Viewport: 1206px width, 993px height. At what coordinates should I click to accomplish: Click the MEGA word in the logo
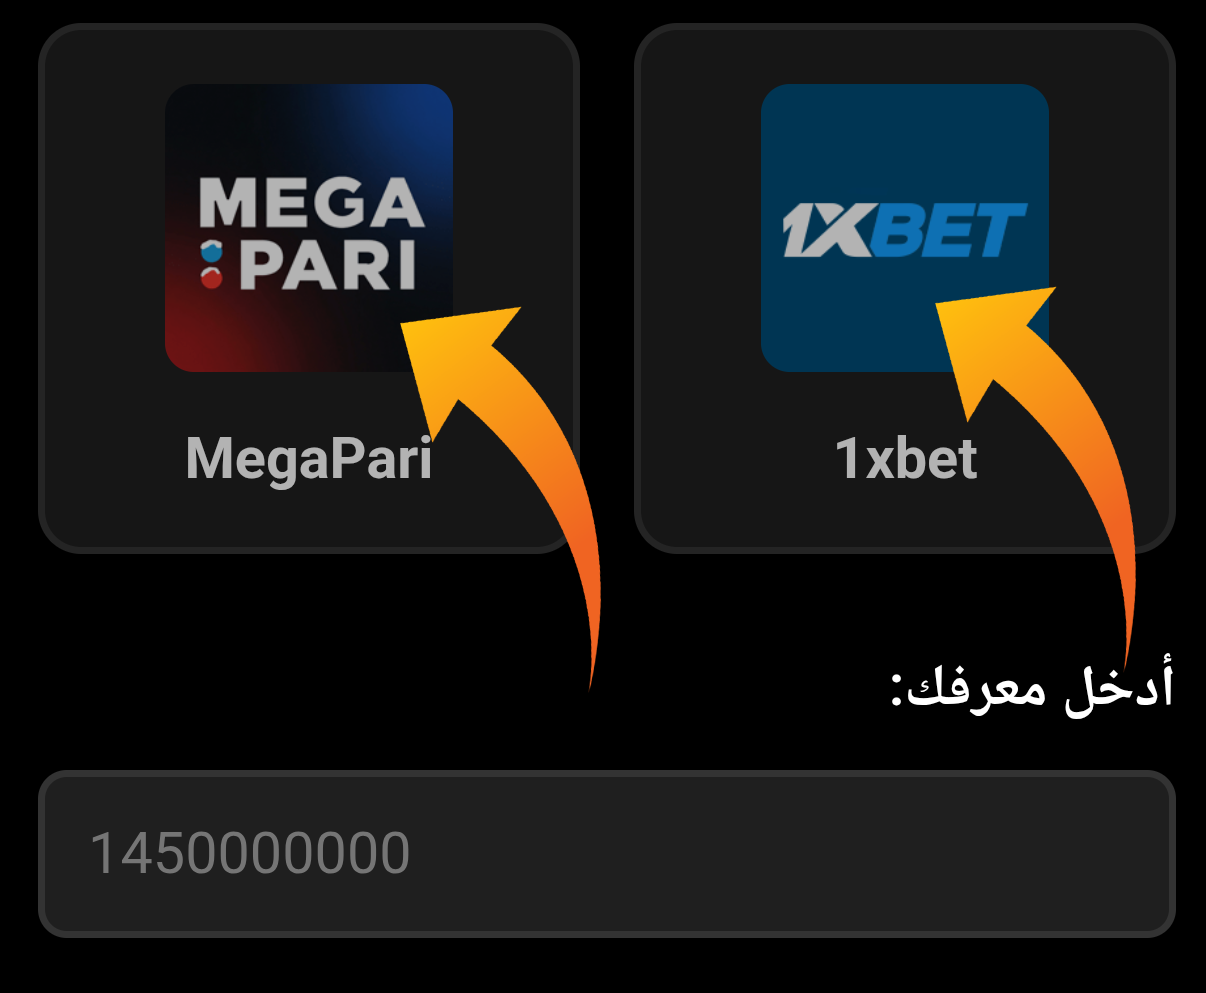click(311, 203)
